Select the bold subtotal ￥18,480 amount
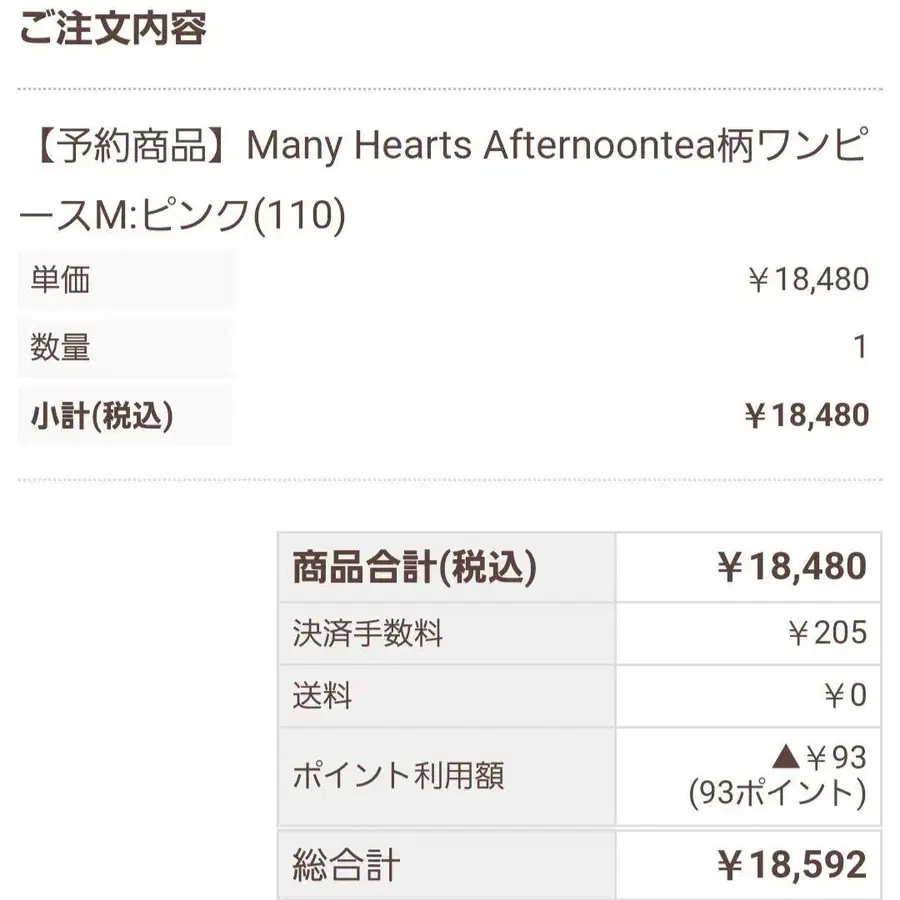The width and height of the screenshot is (900, 900). pos(807,415)
